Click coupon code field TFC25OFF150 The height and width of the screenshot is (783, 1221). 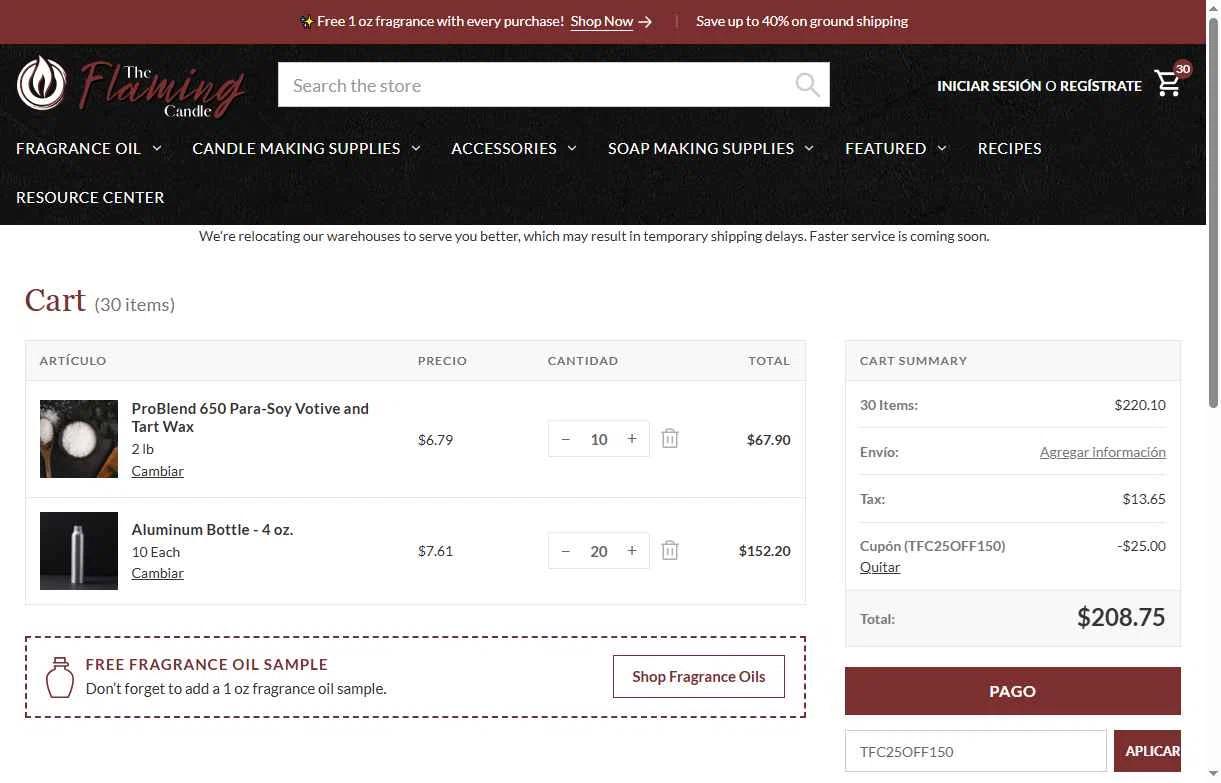coord(976,751)
